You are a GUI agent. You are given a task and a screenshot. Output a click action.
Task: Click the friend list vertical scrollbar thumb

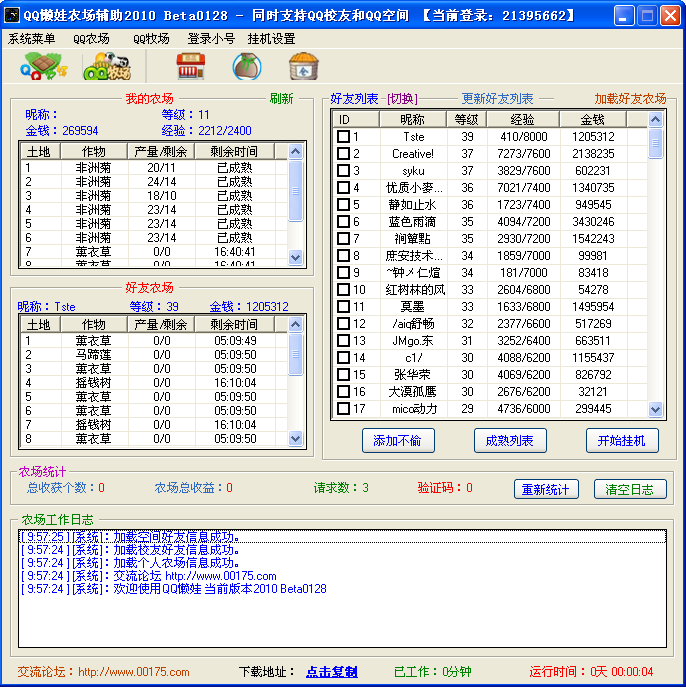click(655, 143)
